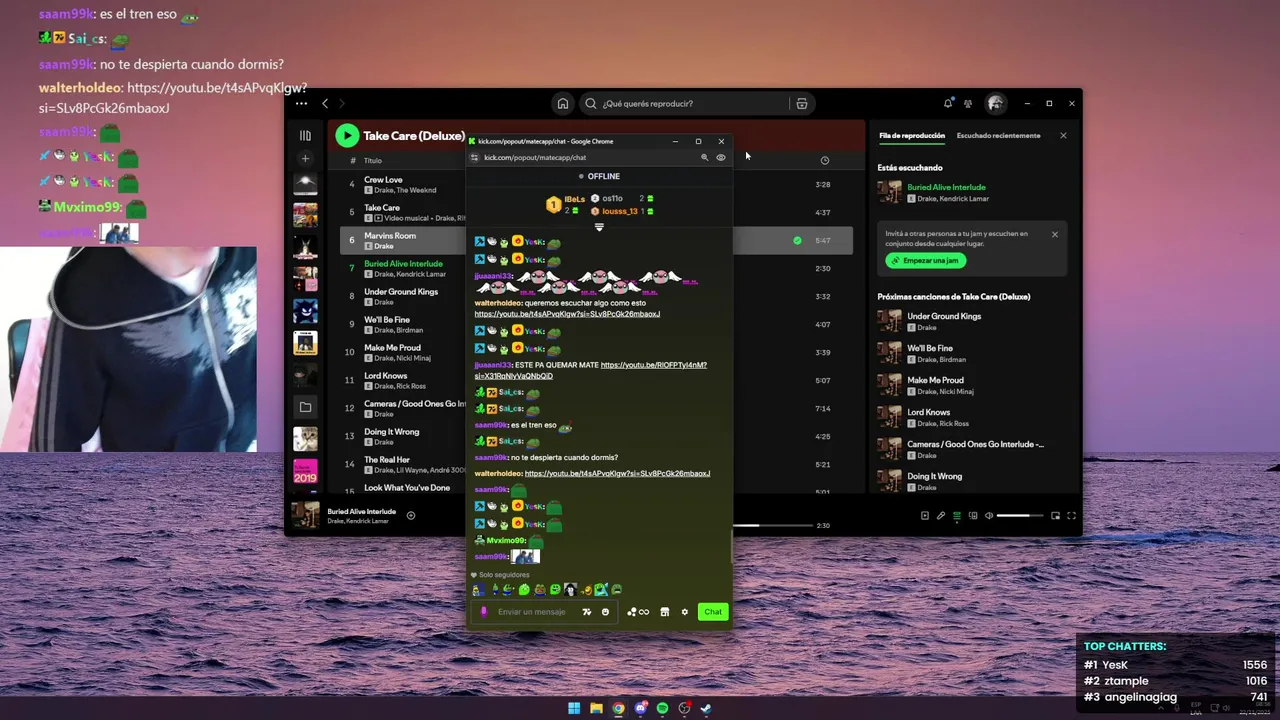Click the eye icon in Chrome address bar

720,157
